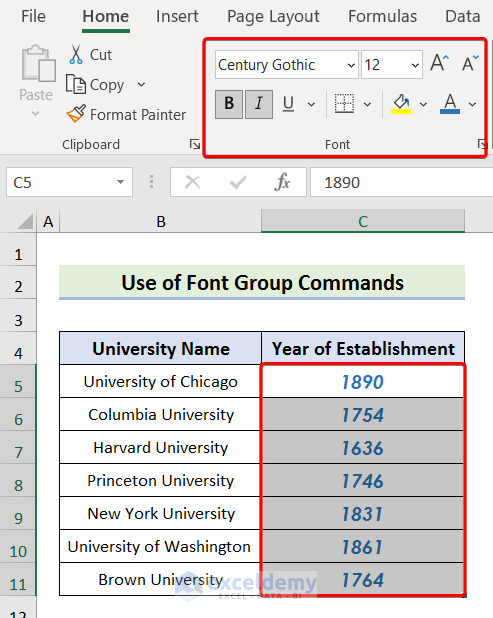This screenshot has height=618, width=493.
Task: Open Clipboard dialog launcher
Action: tap(195, 144)
